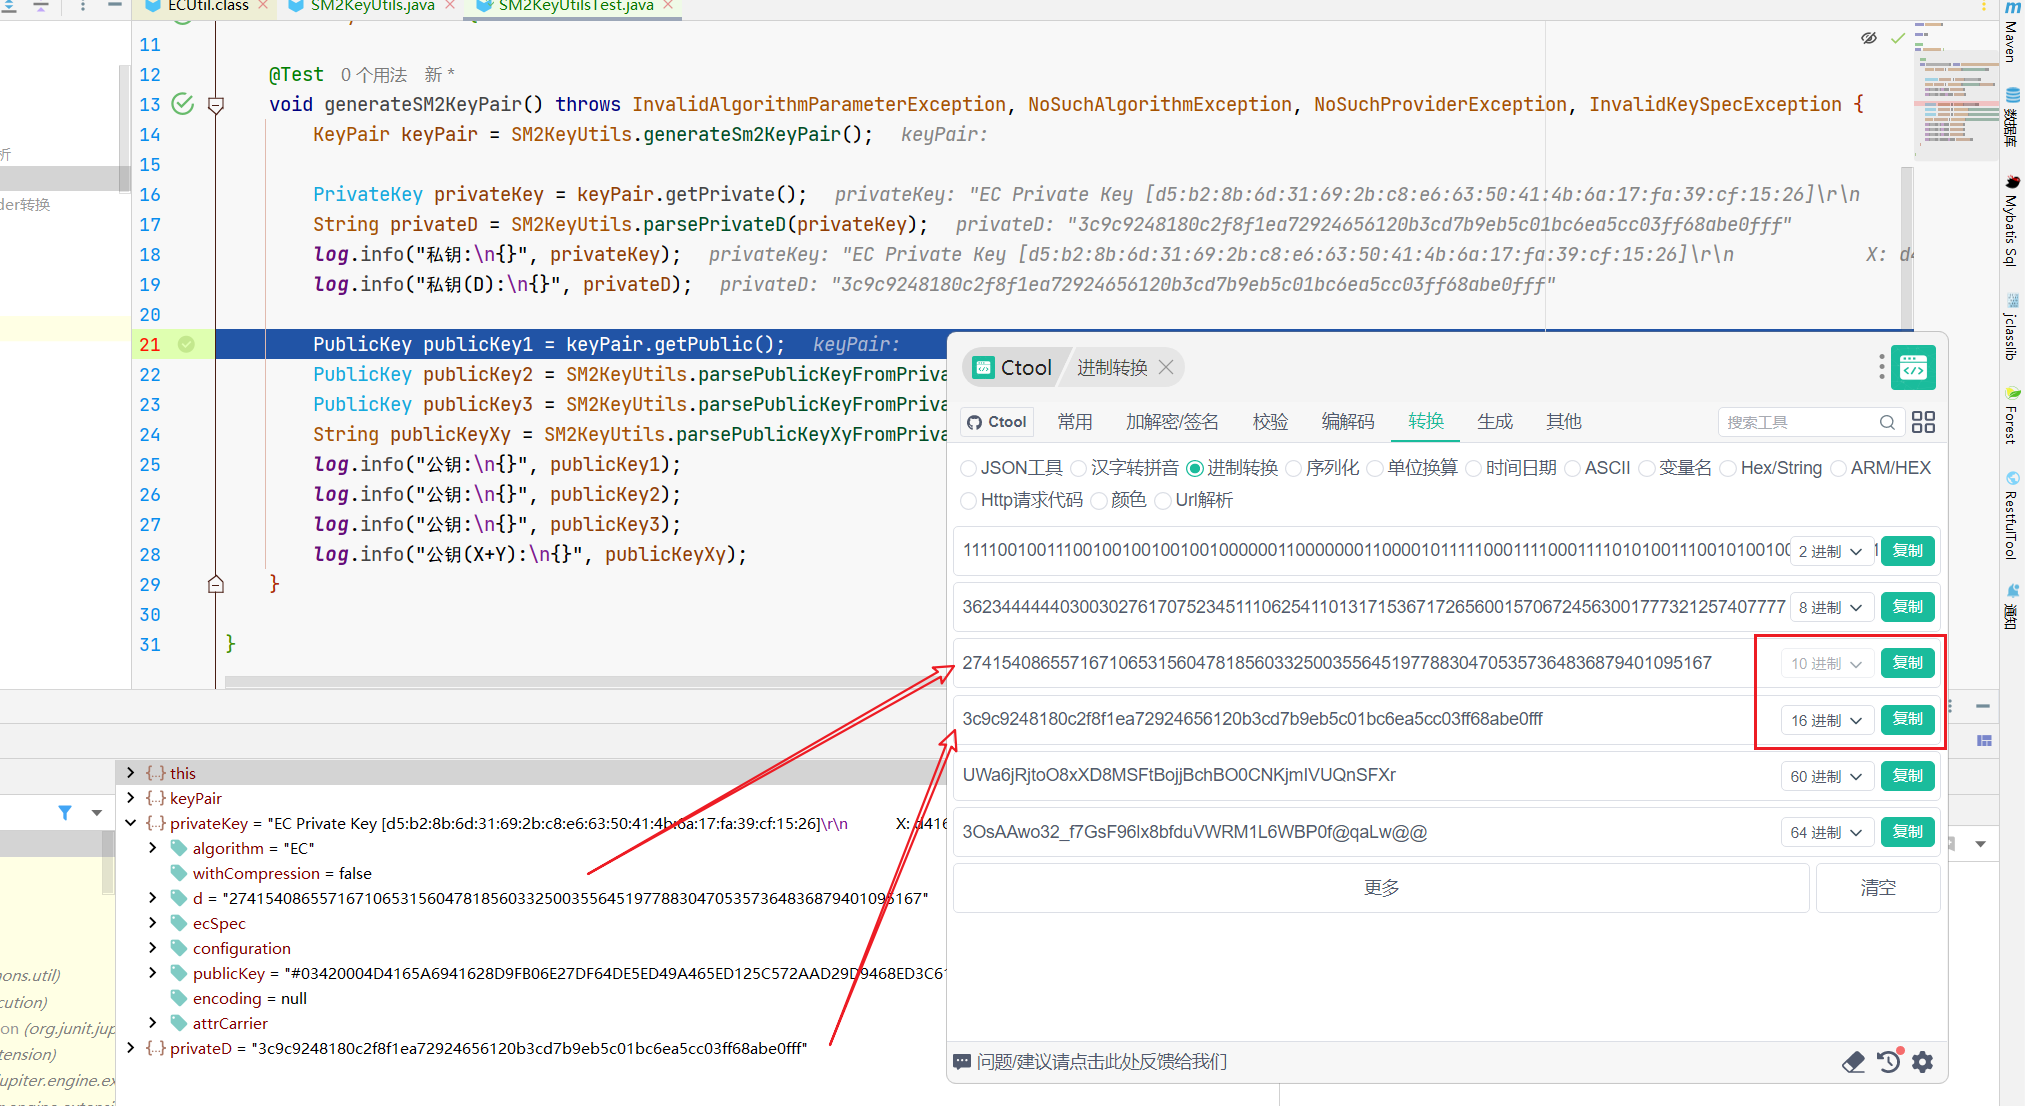Toggle the inlay hints eye icon
The width and height of the screenshot is (2025, 1106).
pos(1868,38)
